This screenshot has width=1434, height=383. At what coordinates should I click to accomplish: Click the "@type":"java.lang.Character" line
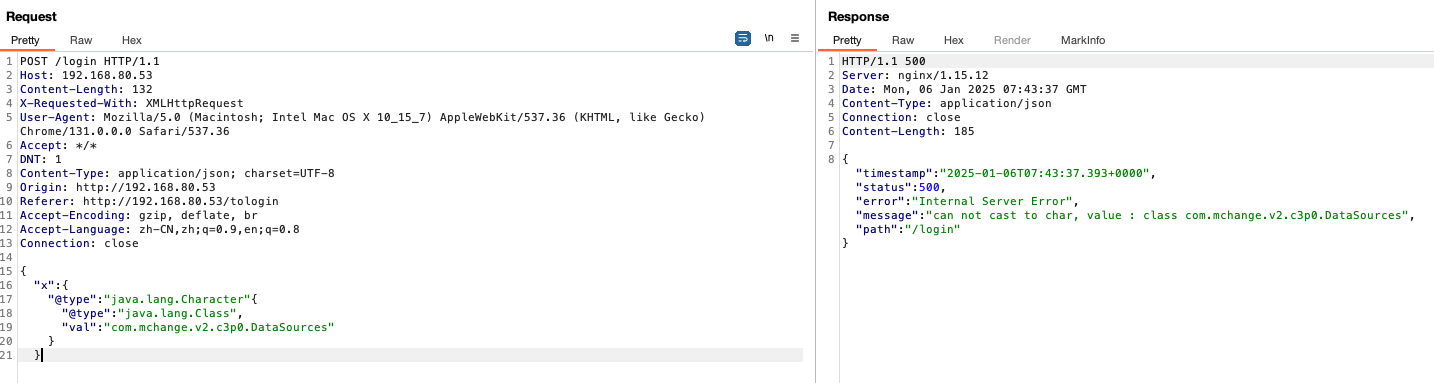(153, 299)
